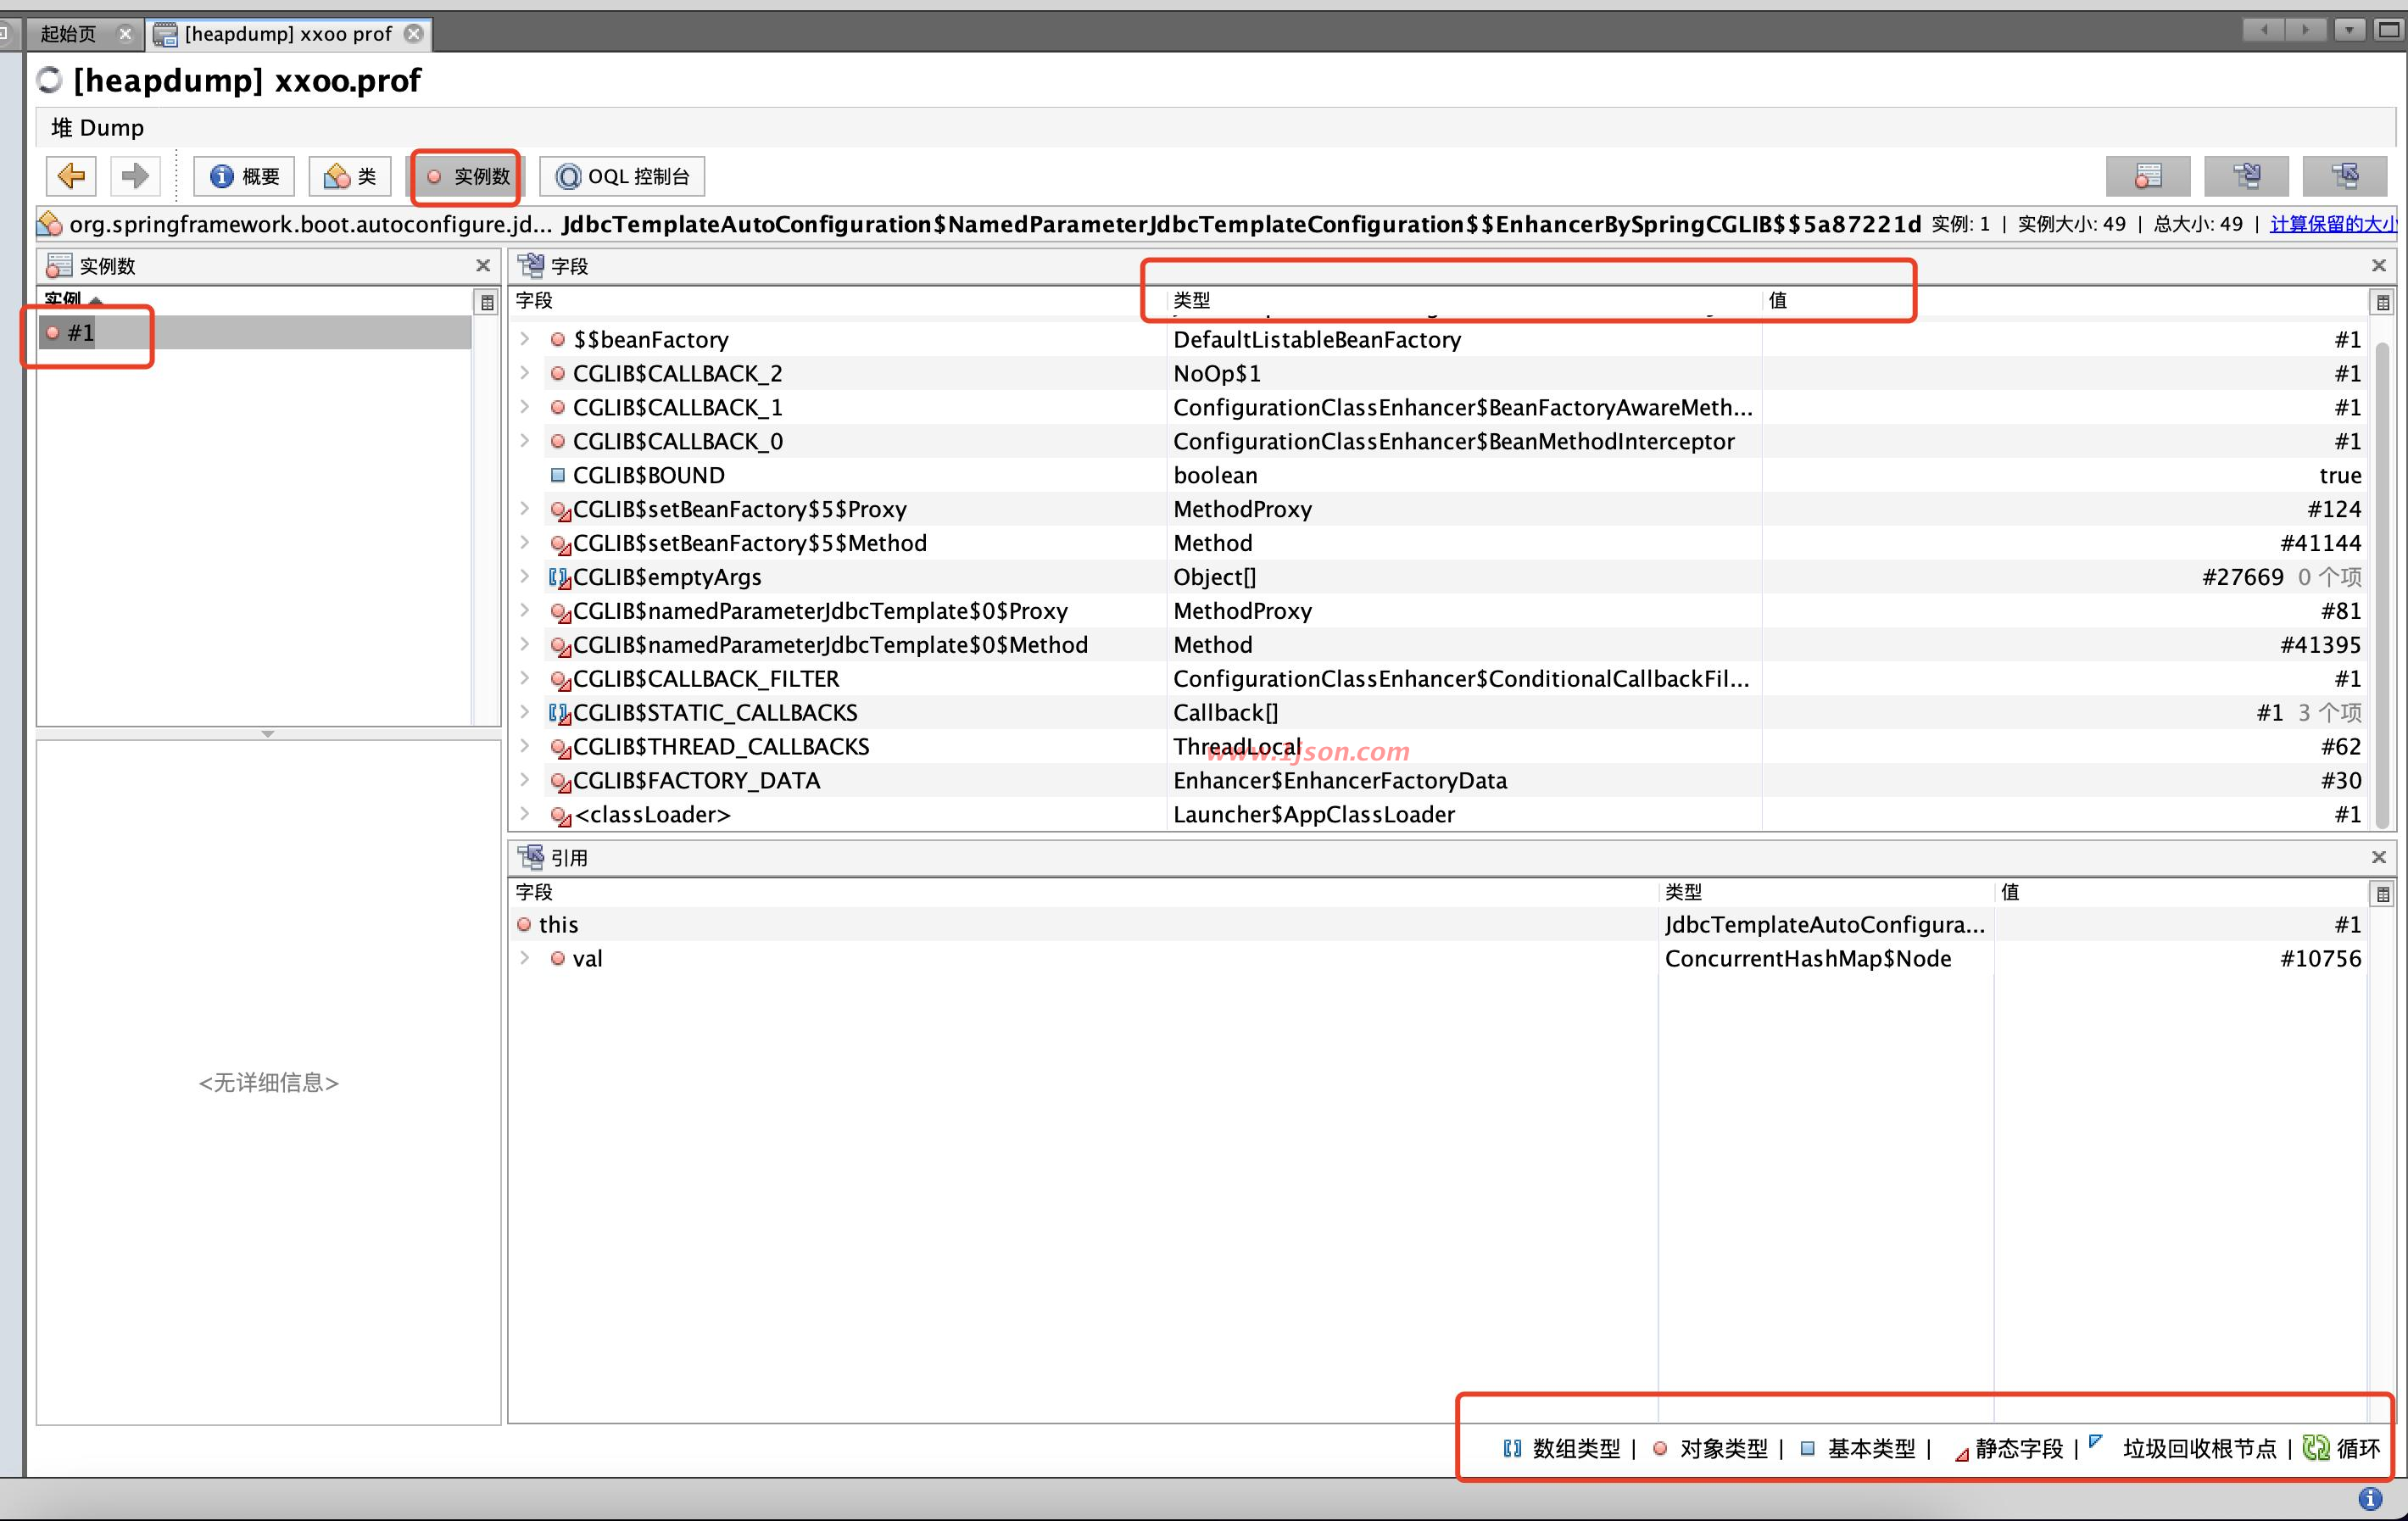Close the 实例数 instances panel
Image resolution: width=2408 pixels, height=1521 pixels.
pos(483,265)
